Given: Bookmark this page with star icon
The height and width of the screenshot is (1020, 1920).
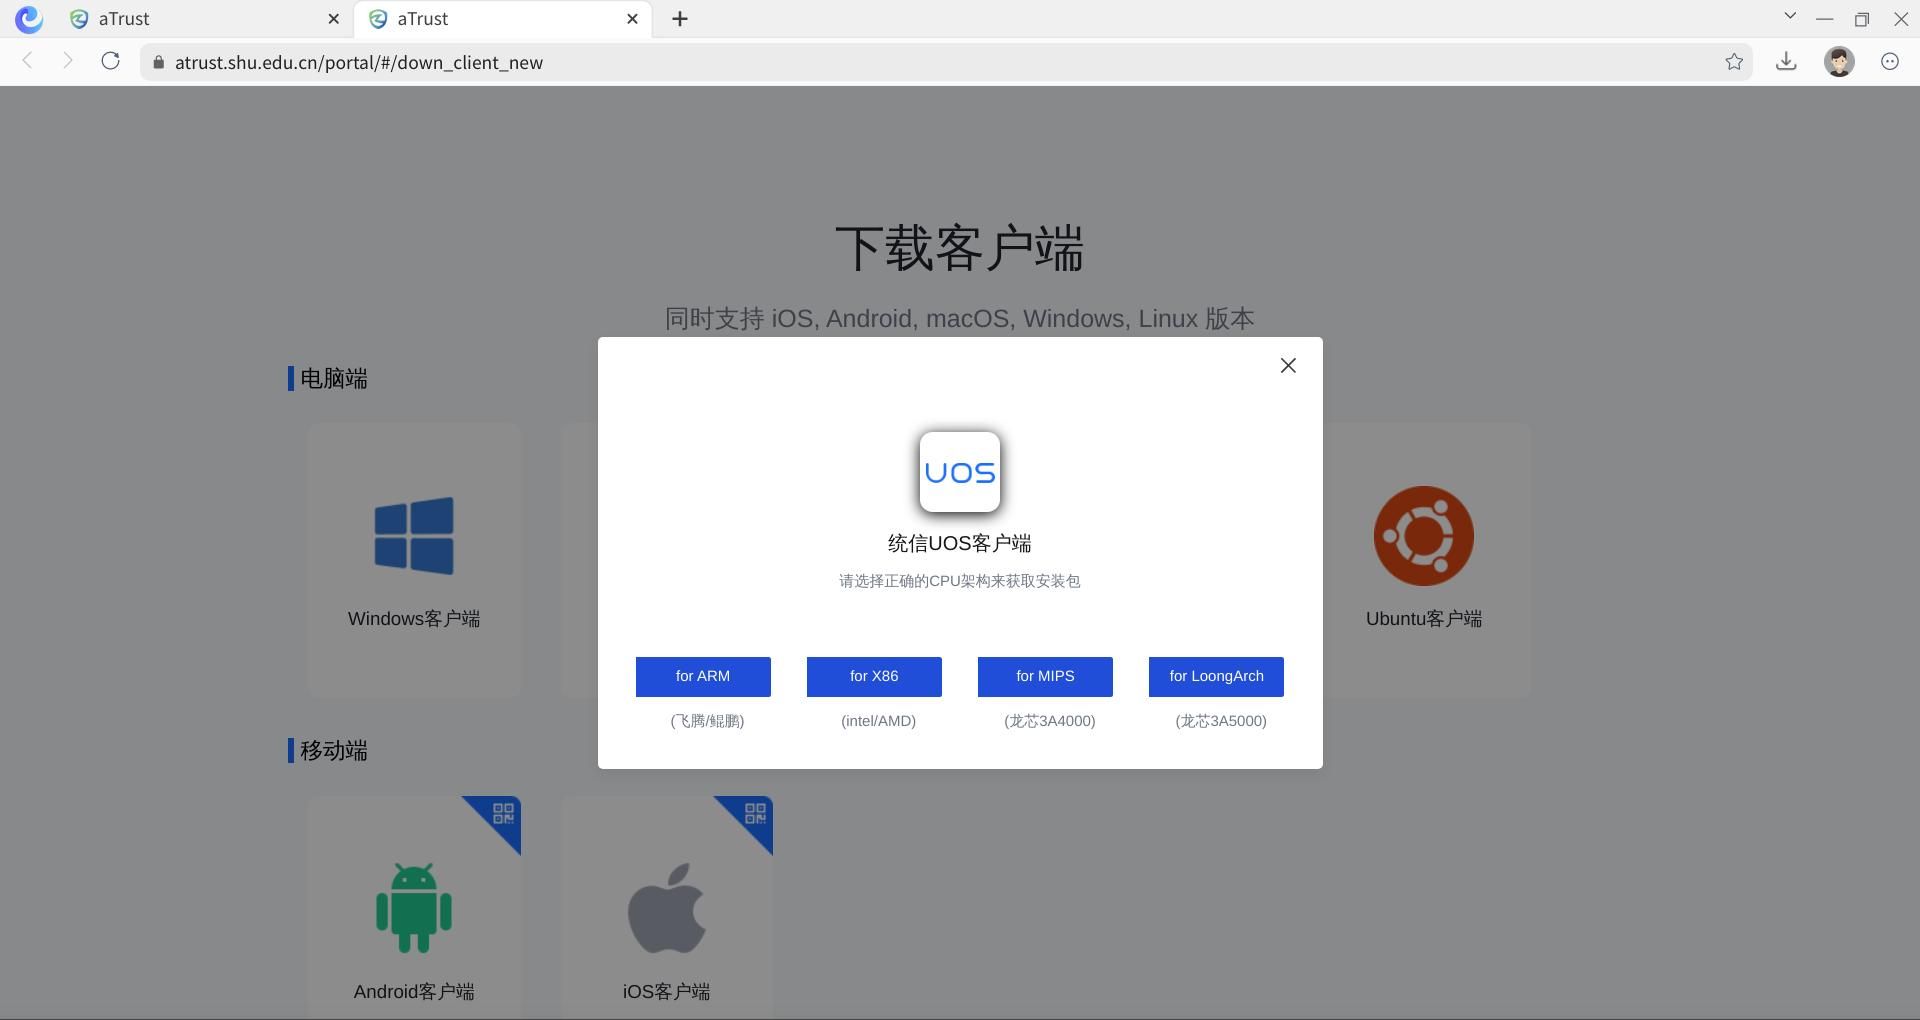Looking at the screenshot, I should [x=1734, y=62].
